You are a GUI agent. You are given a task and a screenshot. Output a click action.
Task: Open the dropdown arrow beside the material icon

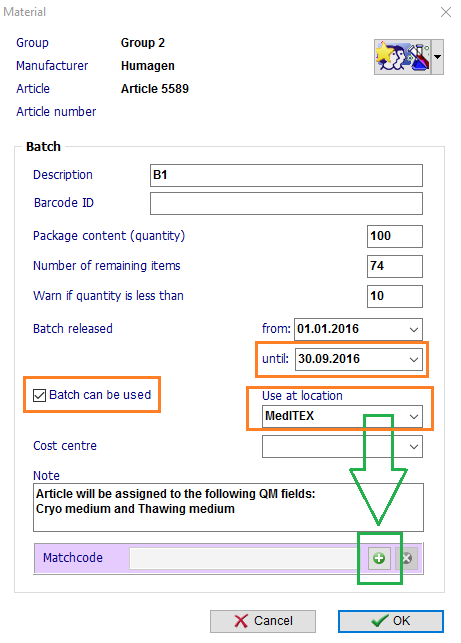pos(438,57)
